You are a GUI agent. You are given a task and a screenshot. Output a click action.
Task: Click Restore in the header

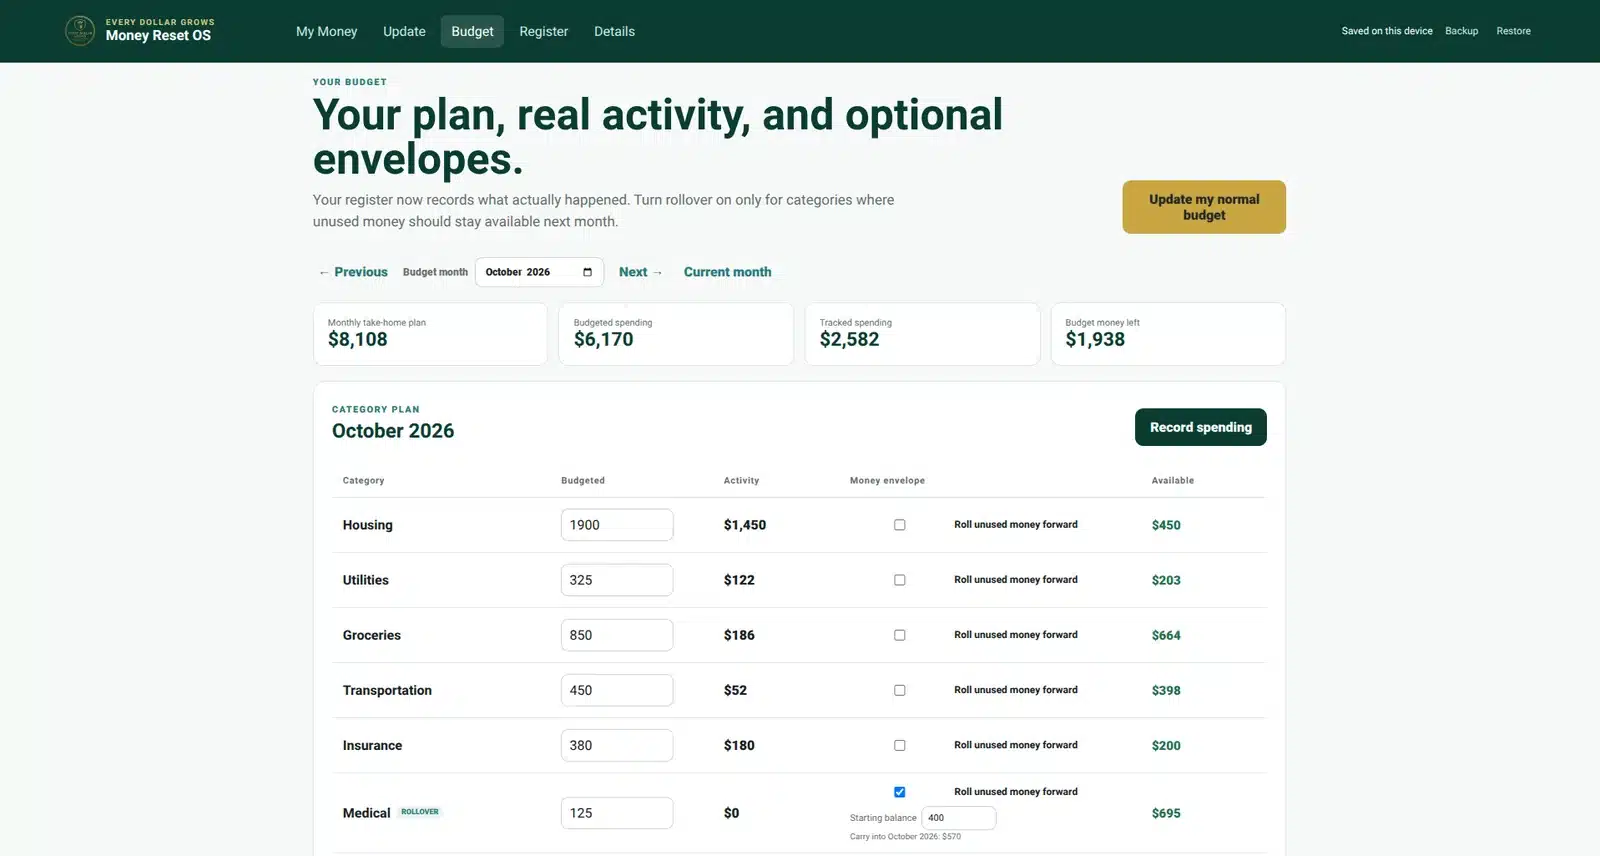tap(1513, 31)
